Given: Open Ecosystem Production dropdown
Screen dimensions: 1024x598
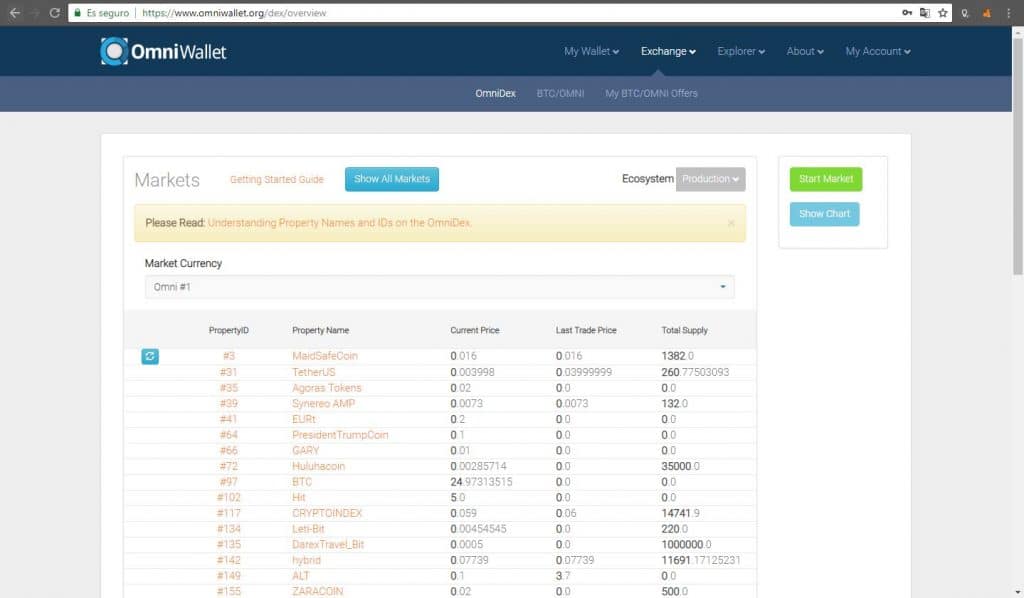Looking at the screenshot, I should pos(711,179).
